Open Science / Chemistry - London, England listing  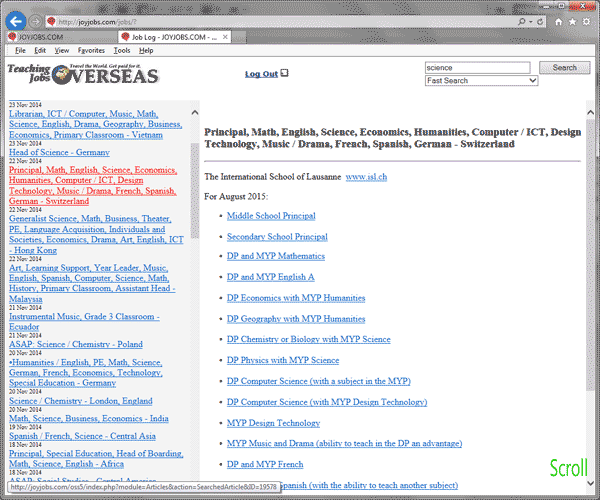point(81,401)
